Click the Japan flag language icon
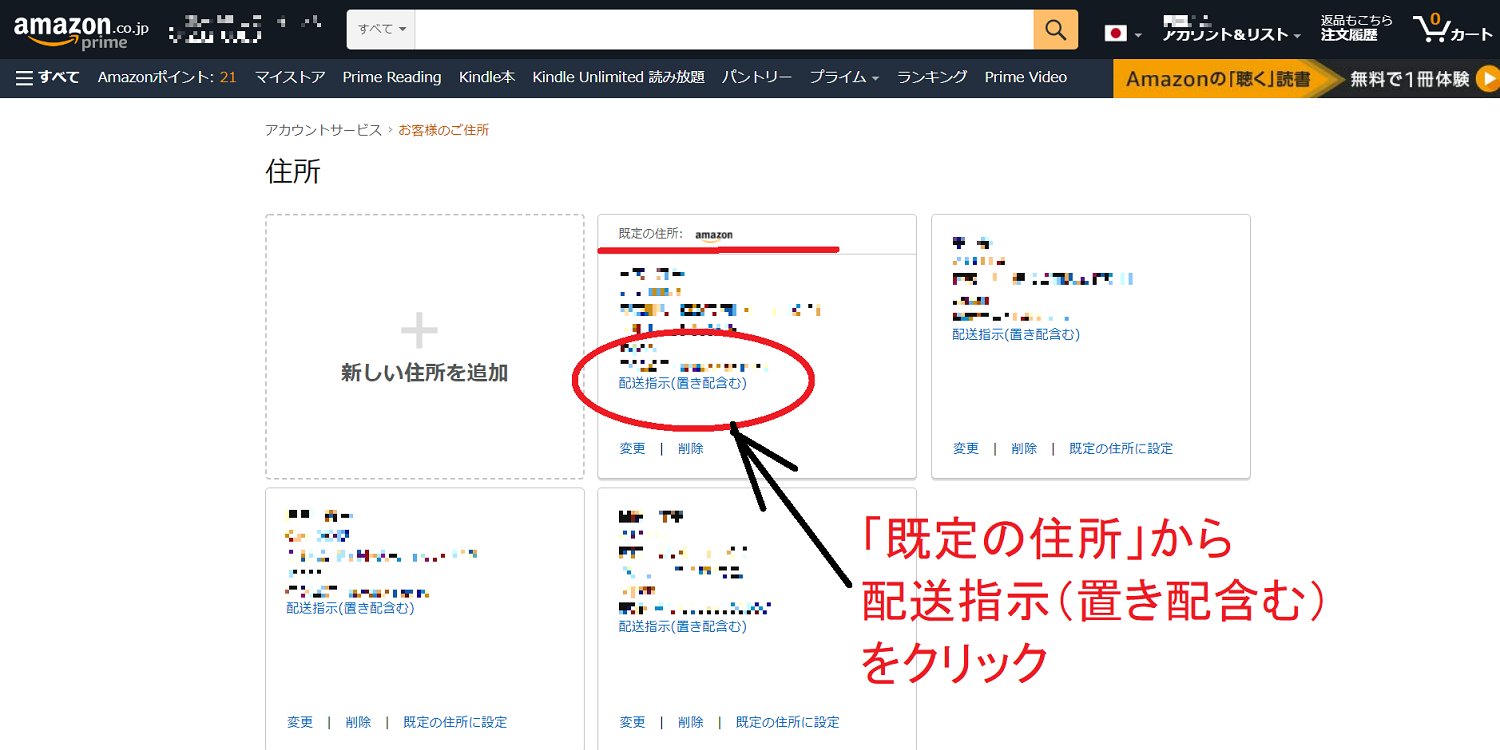This screenshot has width=1500, height=750. tap(1115, 33)
